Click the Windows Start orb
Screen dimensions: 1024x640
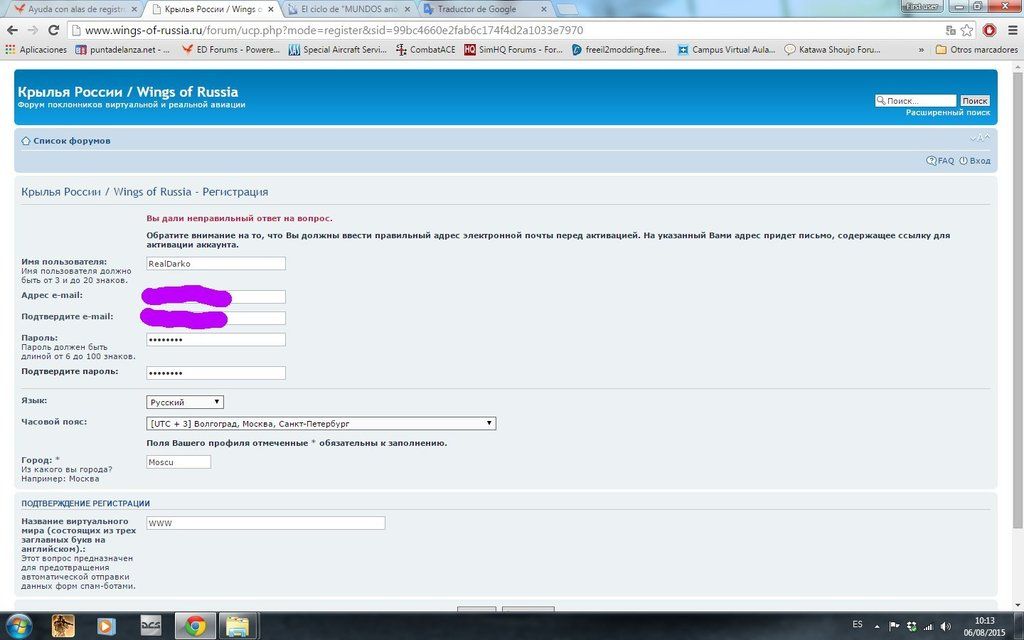pyautogui.click(x=18, y=626)
